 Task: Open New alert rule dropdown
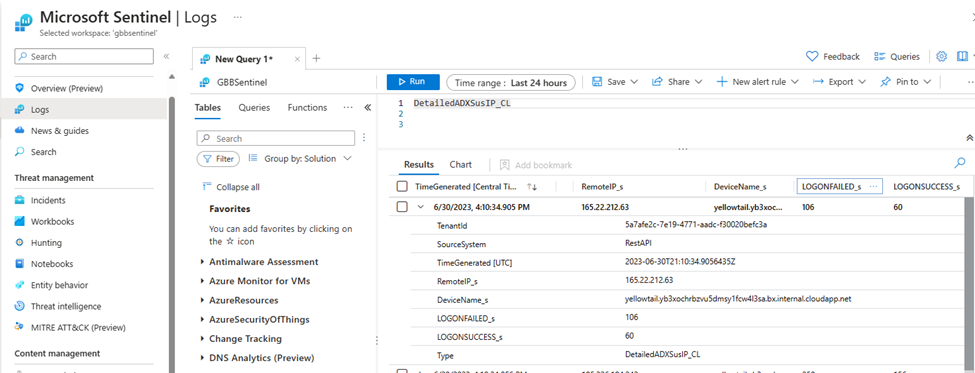pos(757,82)
